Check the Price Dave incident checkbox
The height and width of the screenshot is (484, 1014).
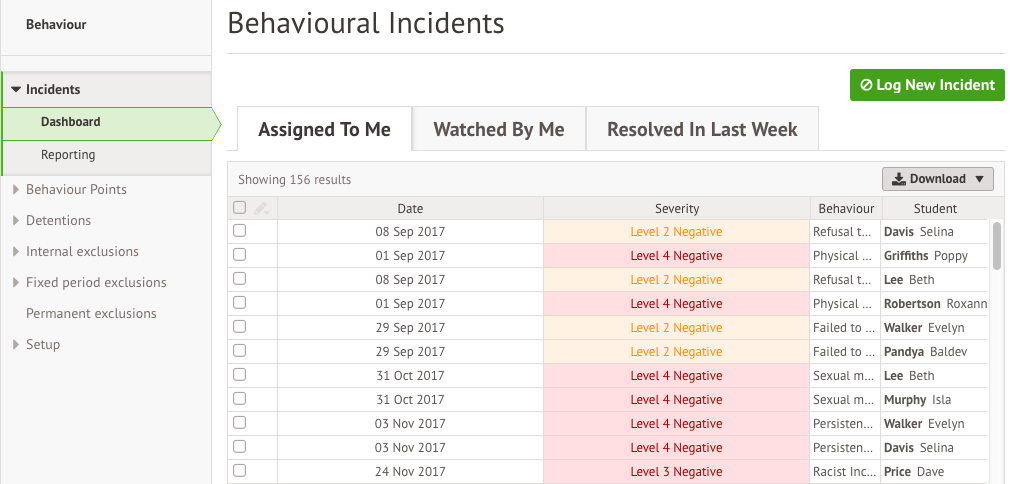click(x=239, y=470)
